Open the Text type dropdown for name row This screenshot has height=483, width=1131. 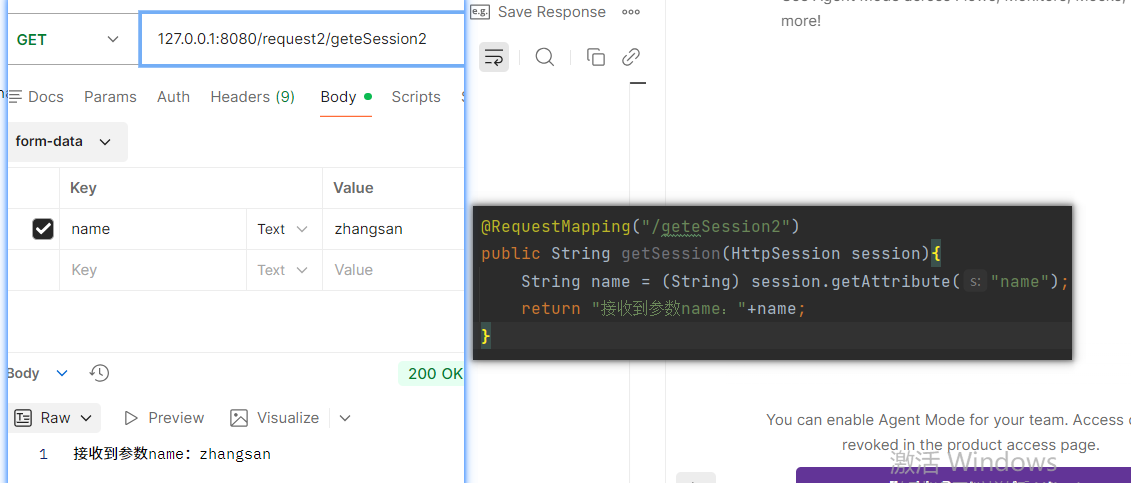click(x=283, y=229)
